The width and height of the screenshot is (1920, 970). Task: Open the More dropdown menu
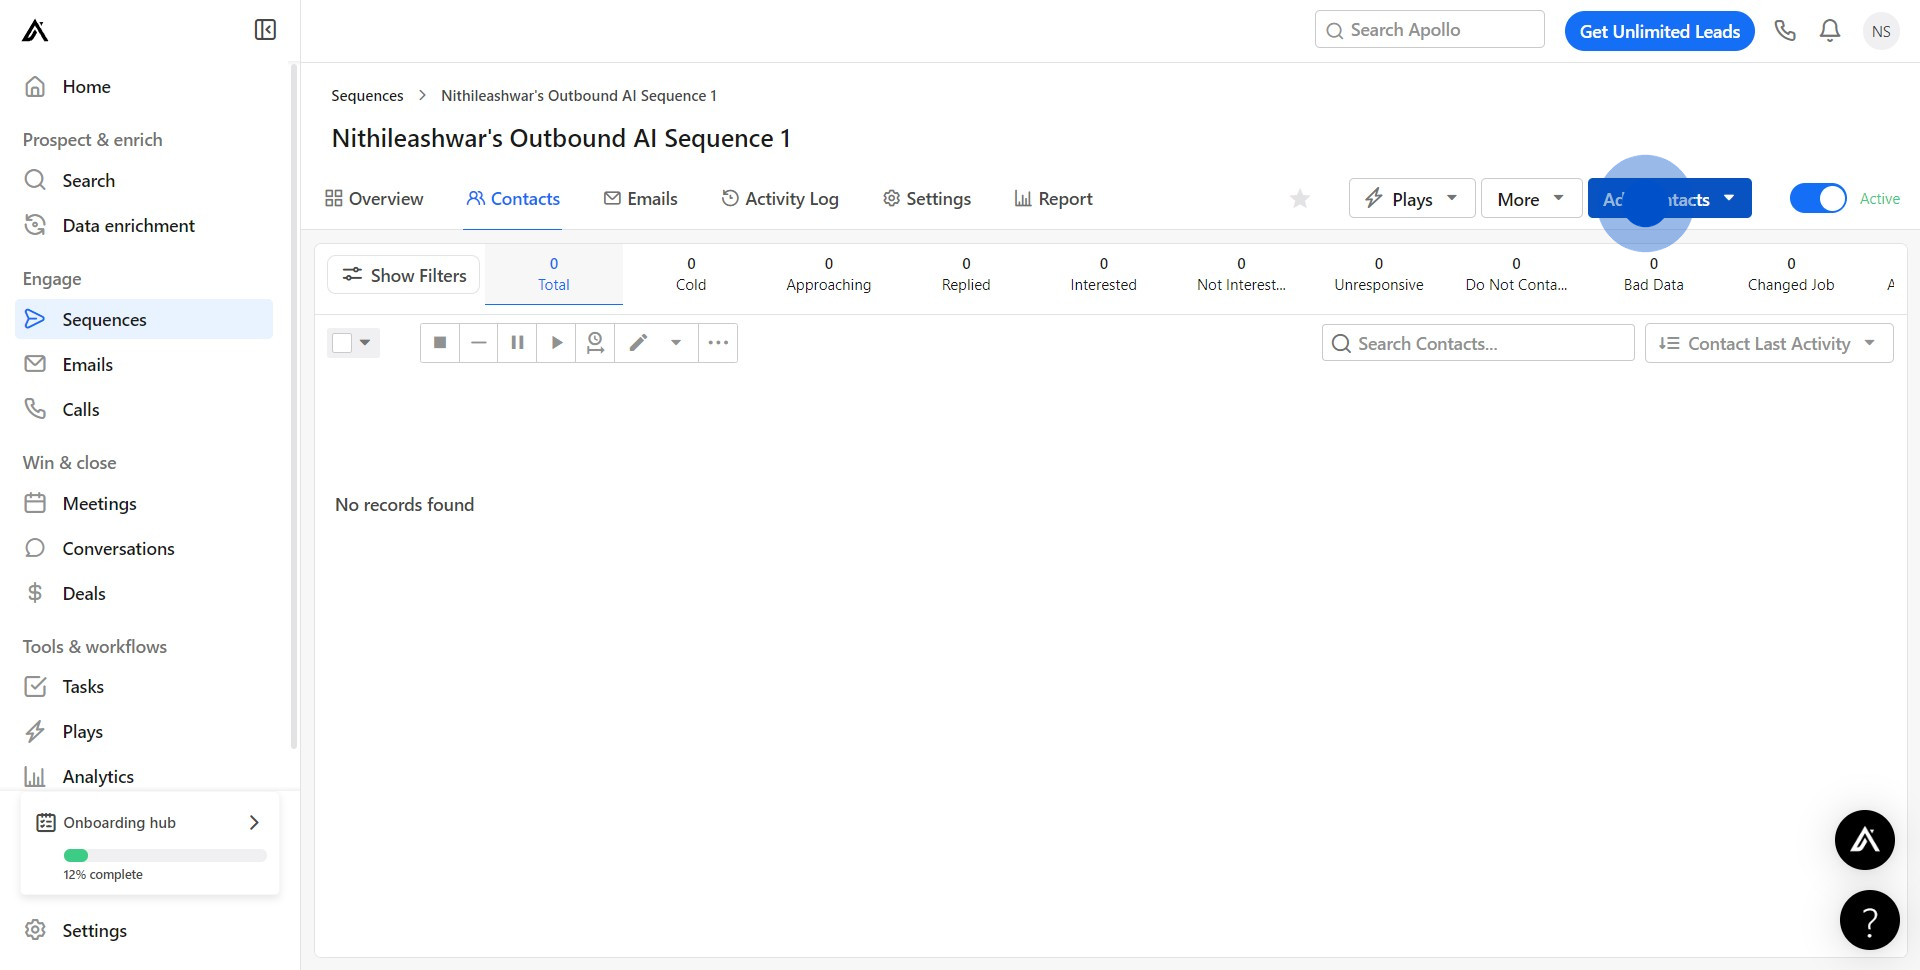click(x=1529, y=198)
